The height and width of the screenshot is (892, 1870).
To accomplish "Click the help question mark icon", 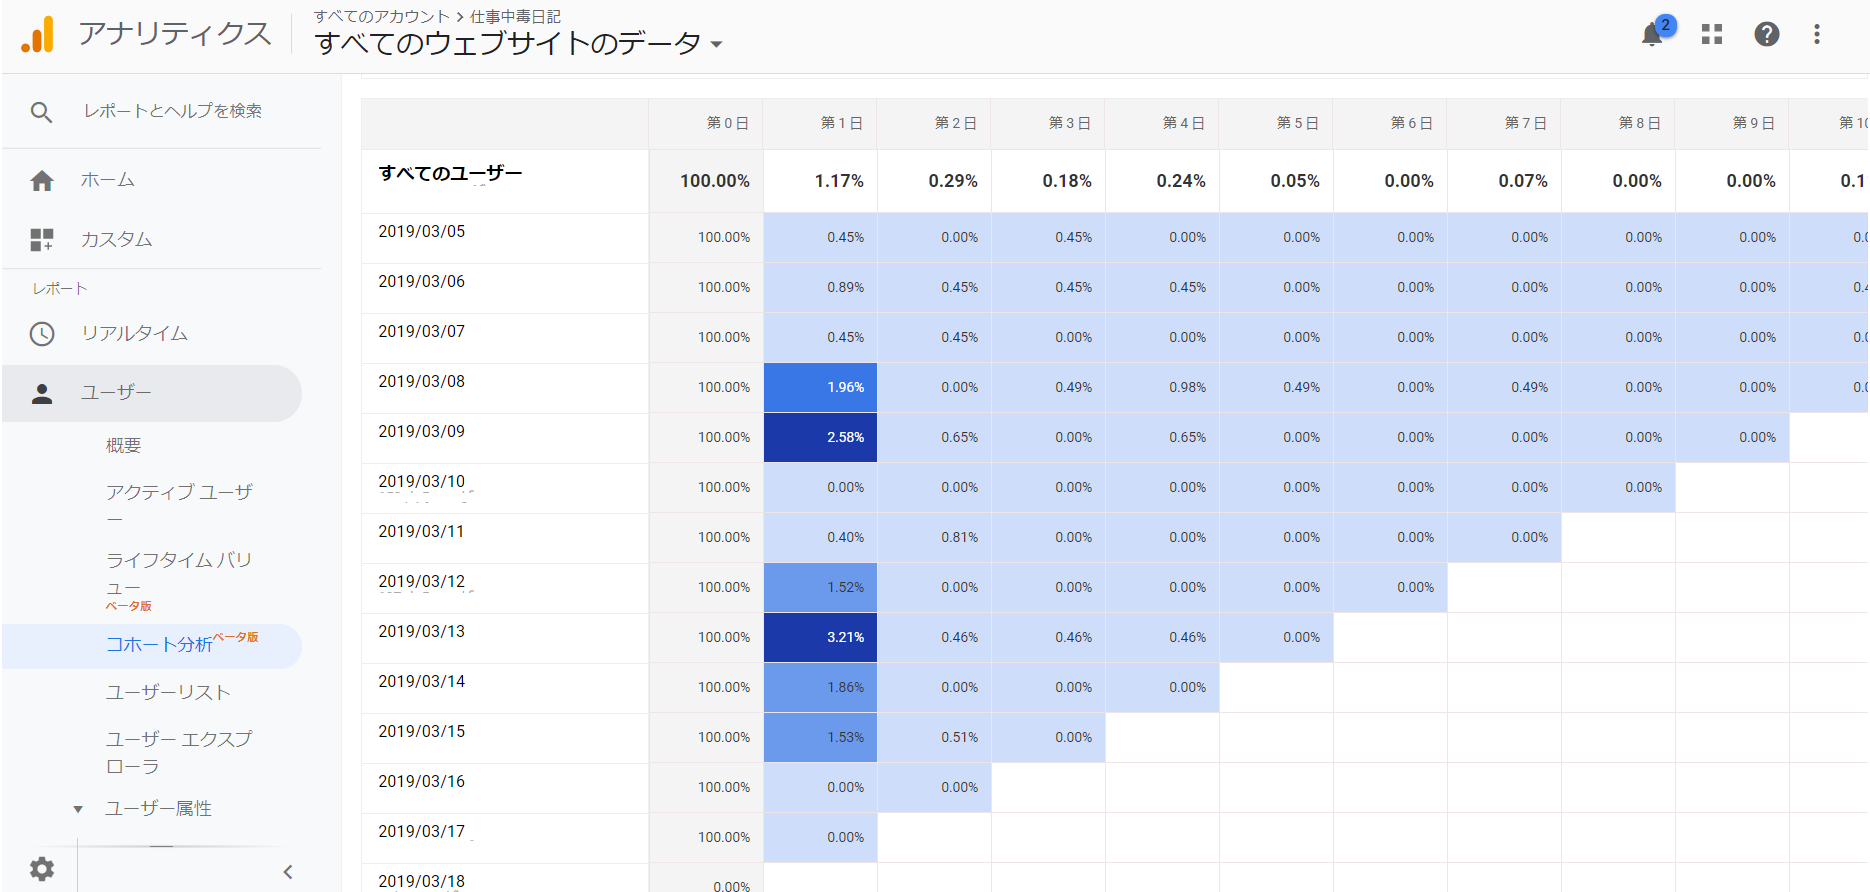I will point(1767,35).
